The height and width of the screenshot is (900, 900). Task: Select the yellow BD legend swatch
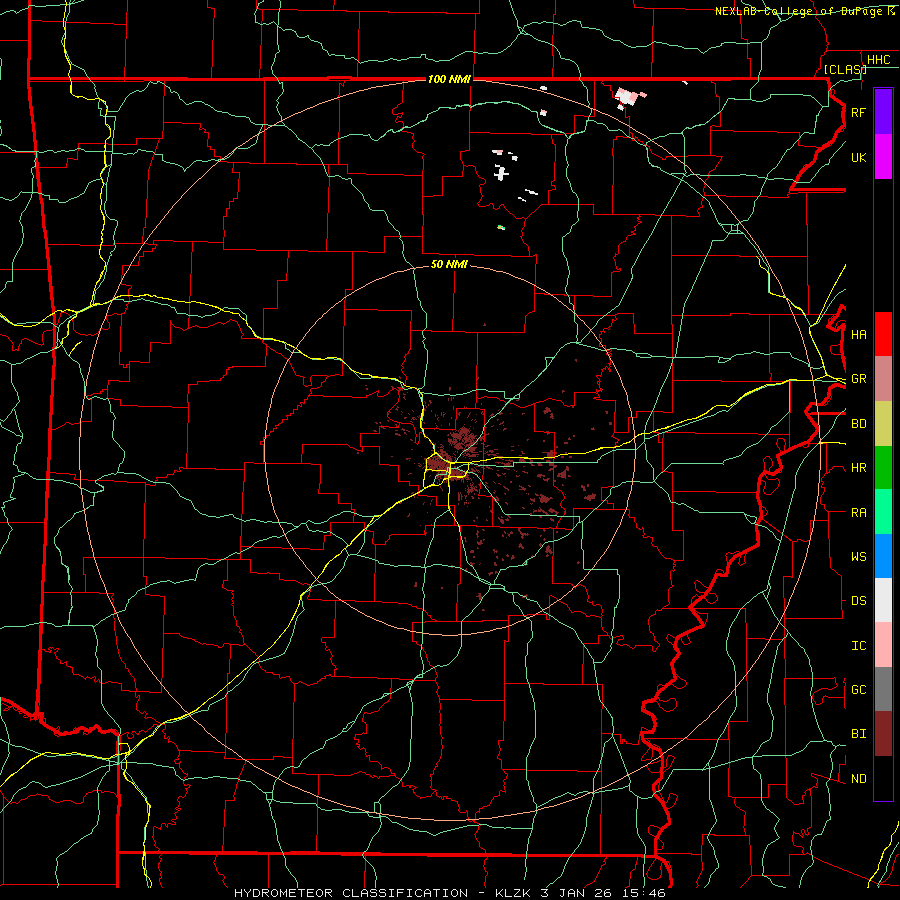point(883,424)
